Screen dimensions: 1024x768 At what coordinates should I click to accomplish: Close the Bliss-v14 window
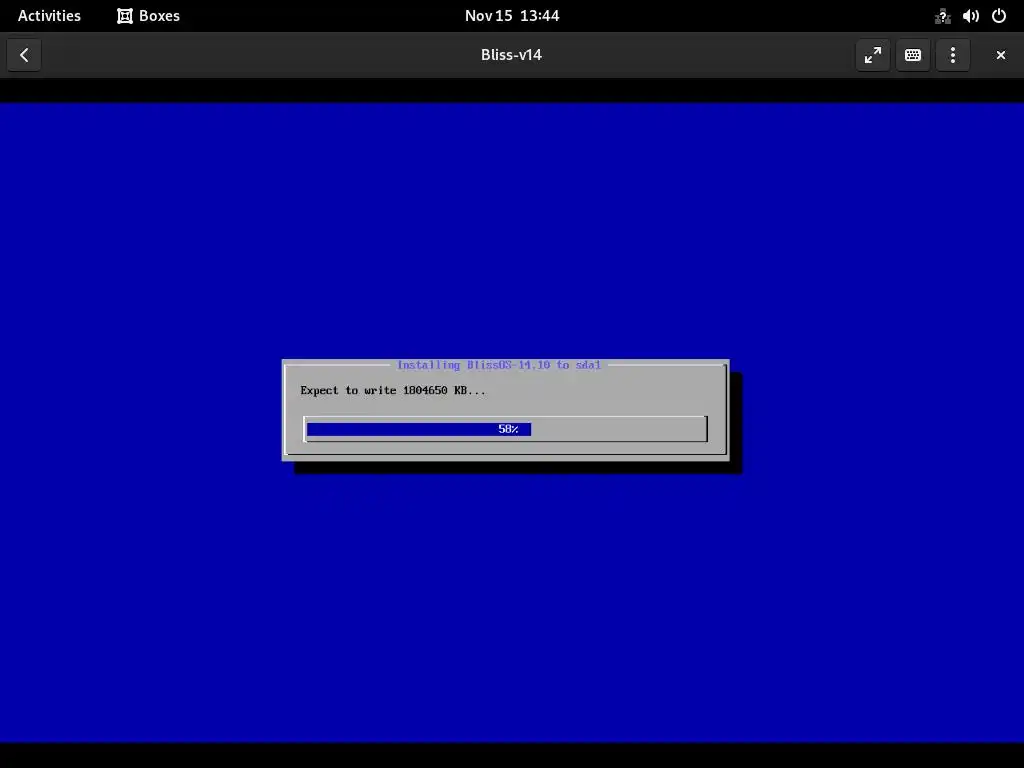tap(1000, 55)
